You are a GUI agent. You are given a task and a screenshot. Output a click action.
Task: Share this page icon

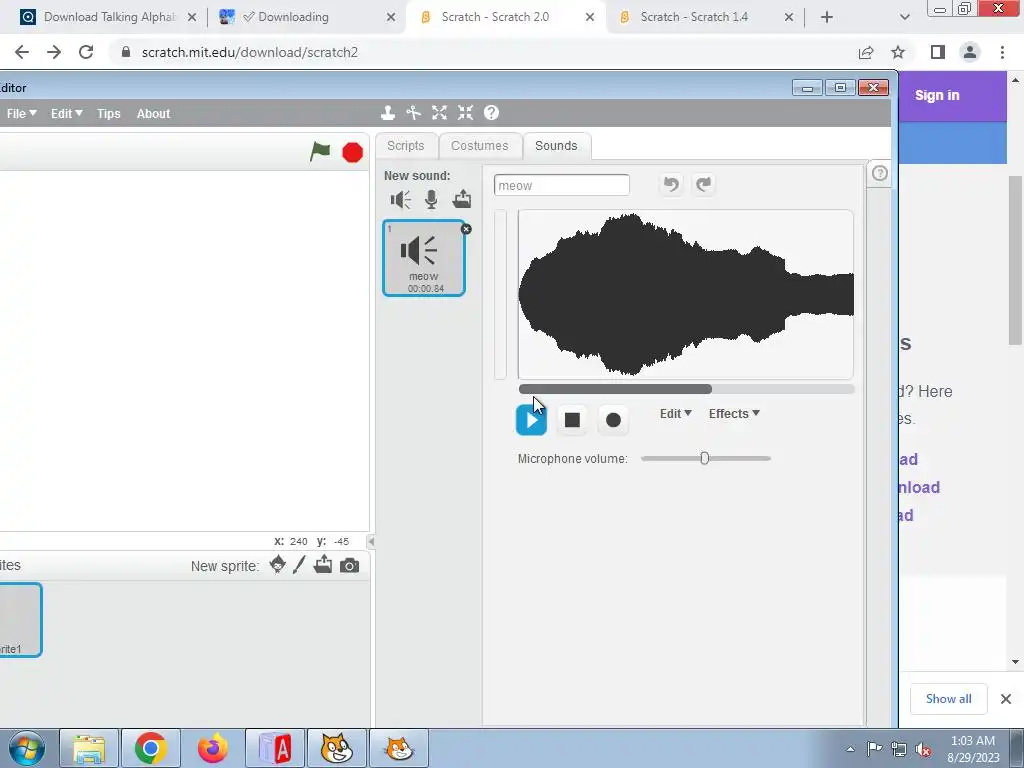[x=866, y=52]
